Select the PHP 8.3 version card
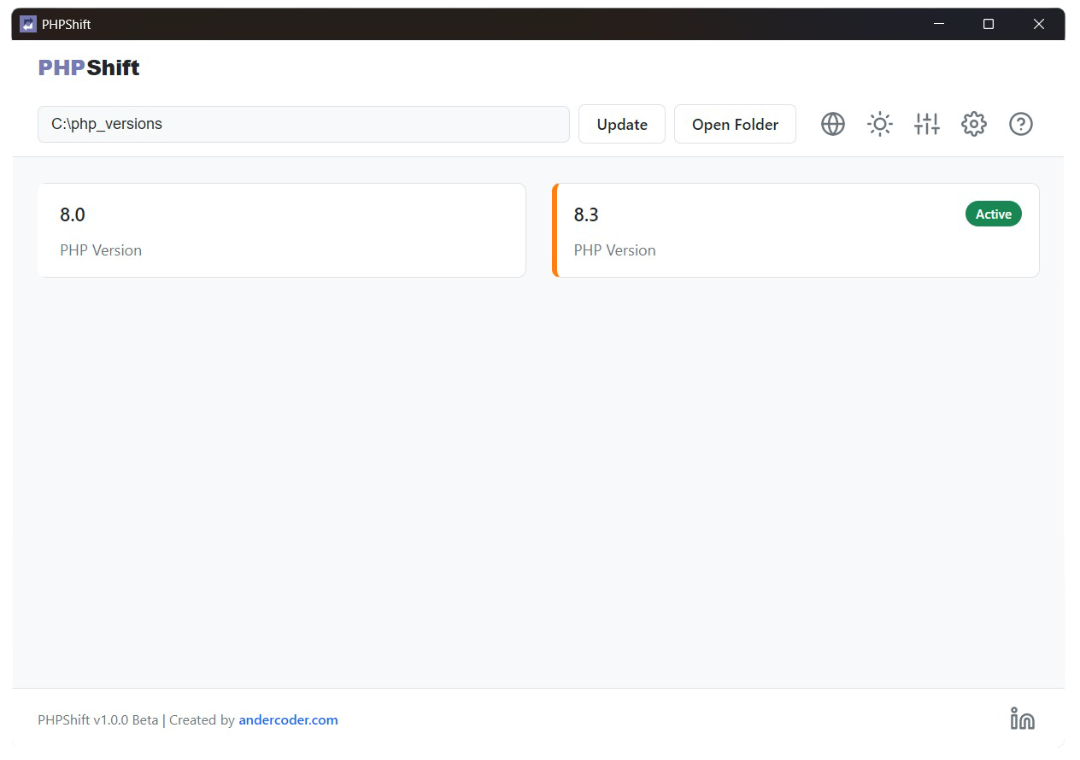The width and height of the screenshot is (1080, 760). pos(796,230)
